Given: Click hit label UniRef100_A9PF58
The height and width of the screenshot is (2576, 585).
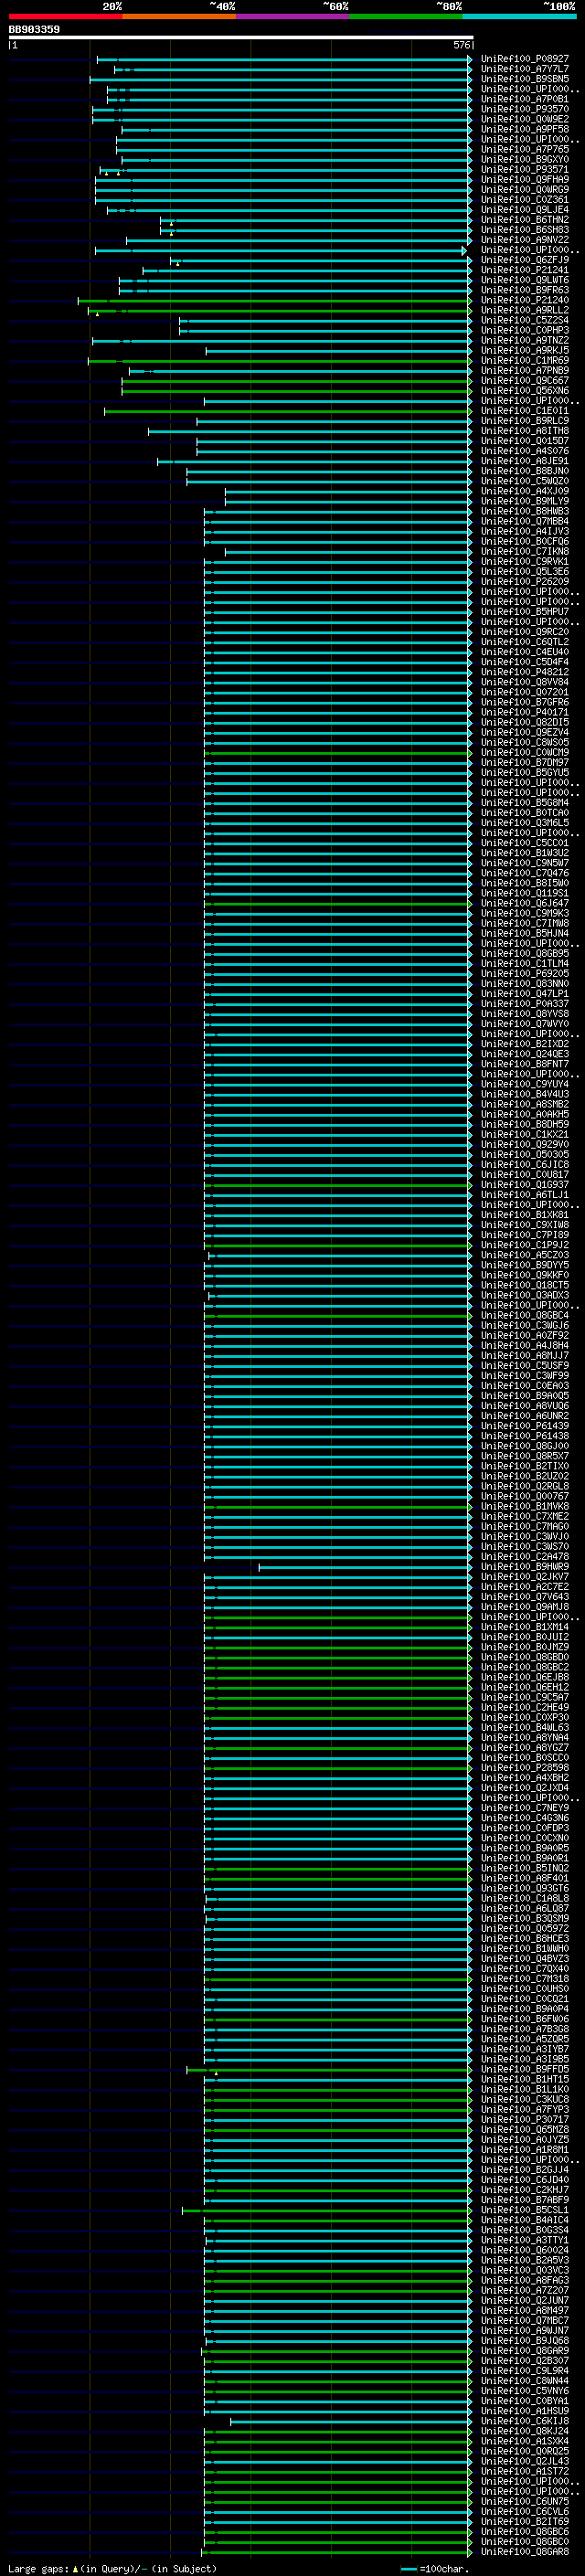Looking at the screenshot, I should tap(525, 129).
